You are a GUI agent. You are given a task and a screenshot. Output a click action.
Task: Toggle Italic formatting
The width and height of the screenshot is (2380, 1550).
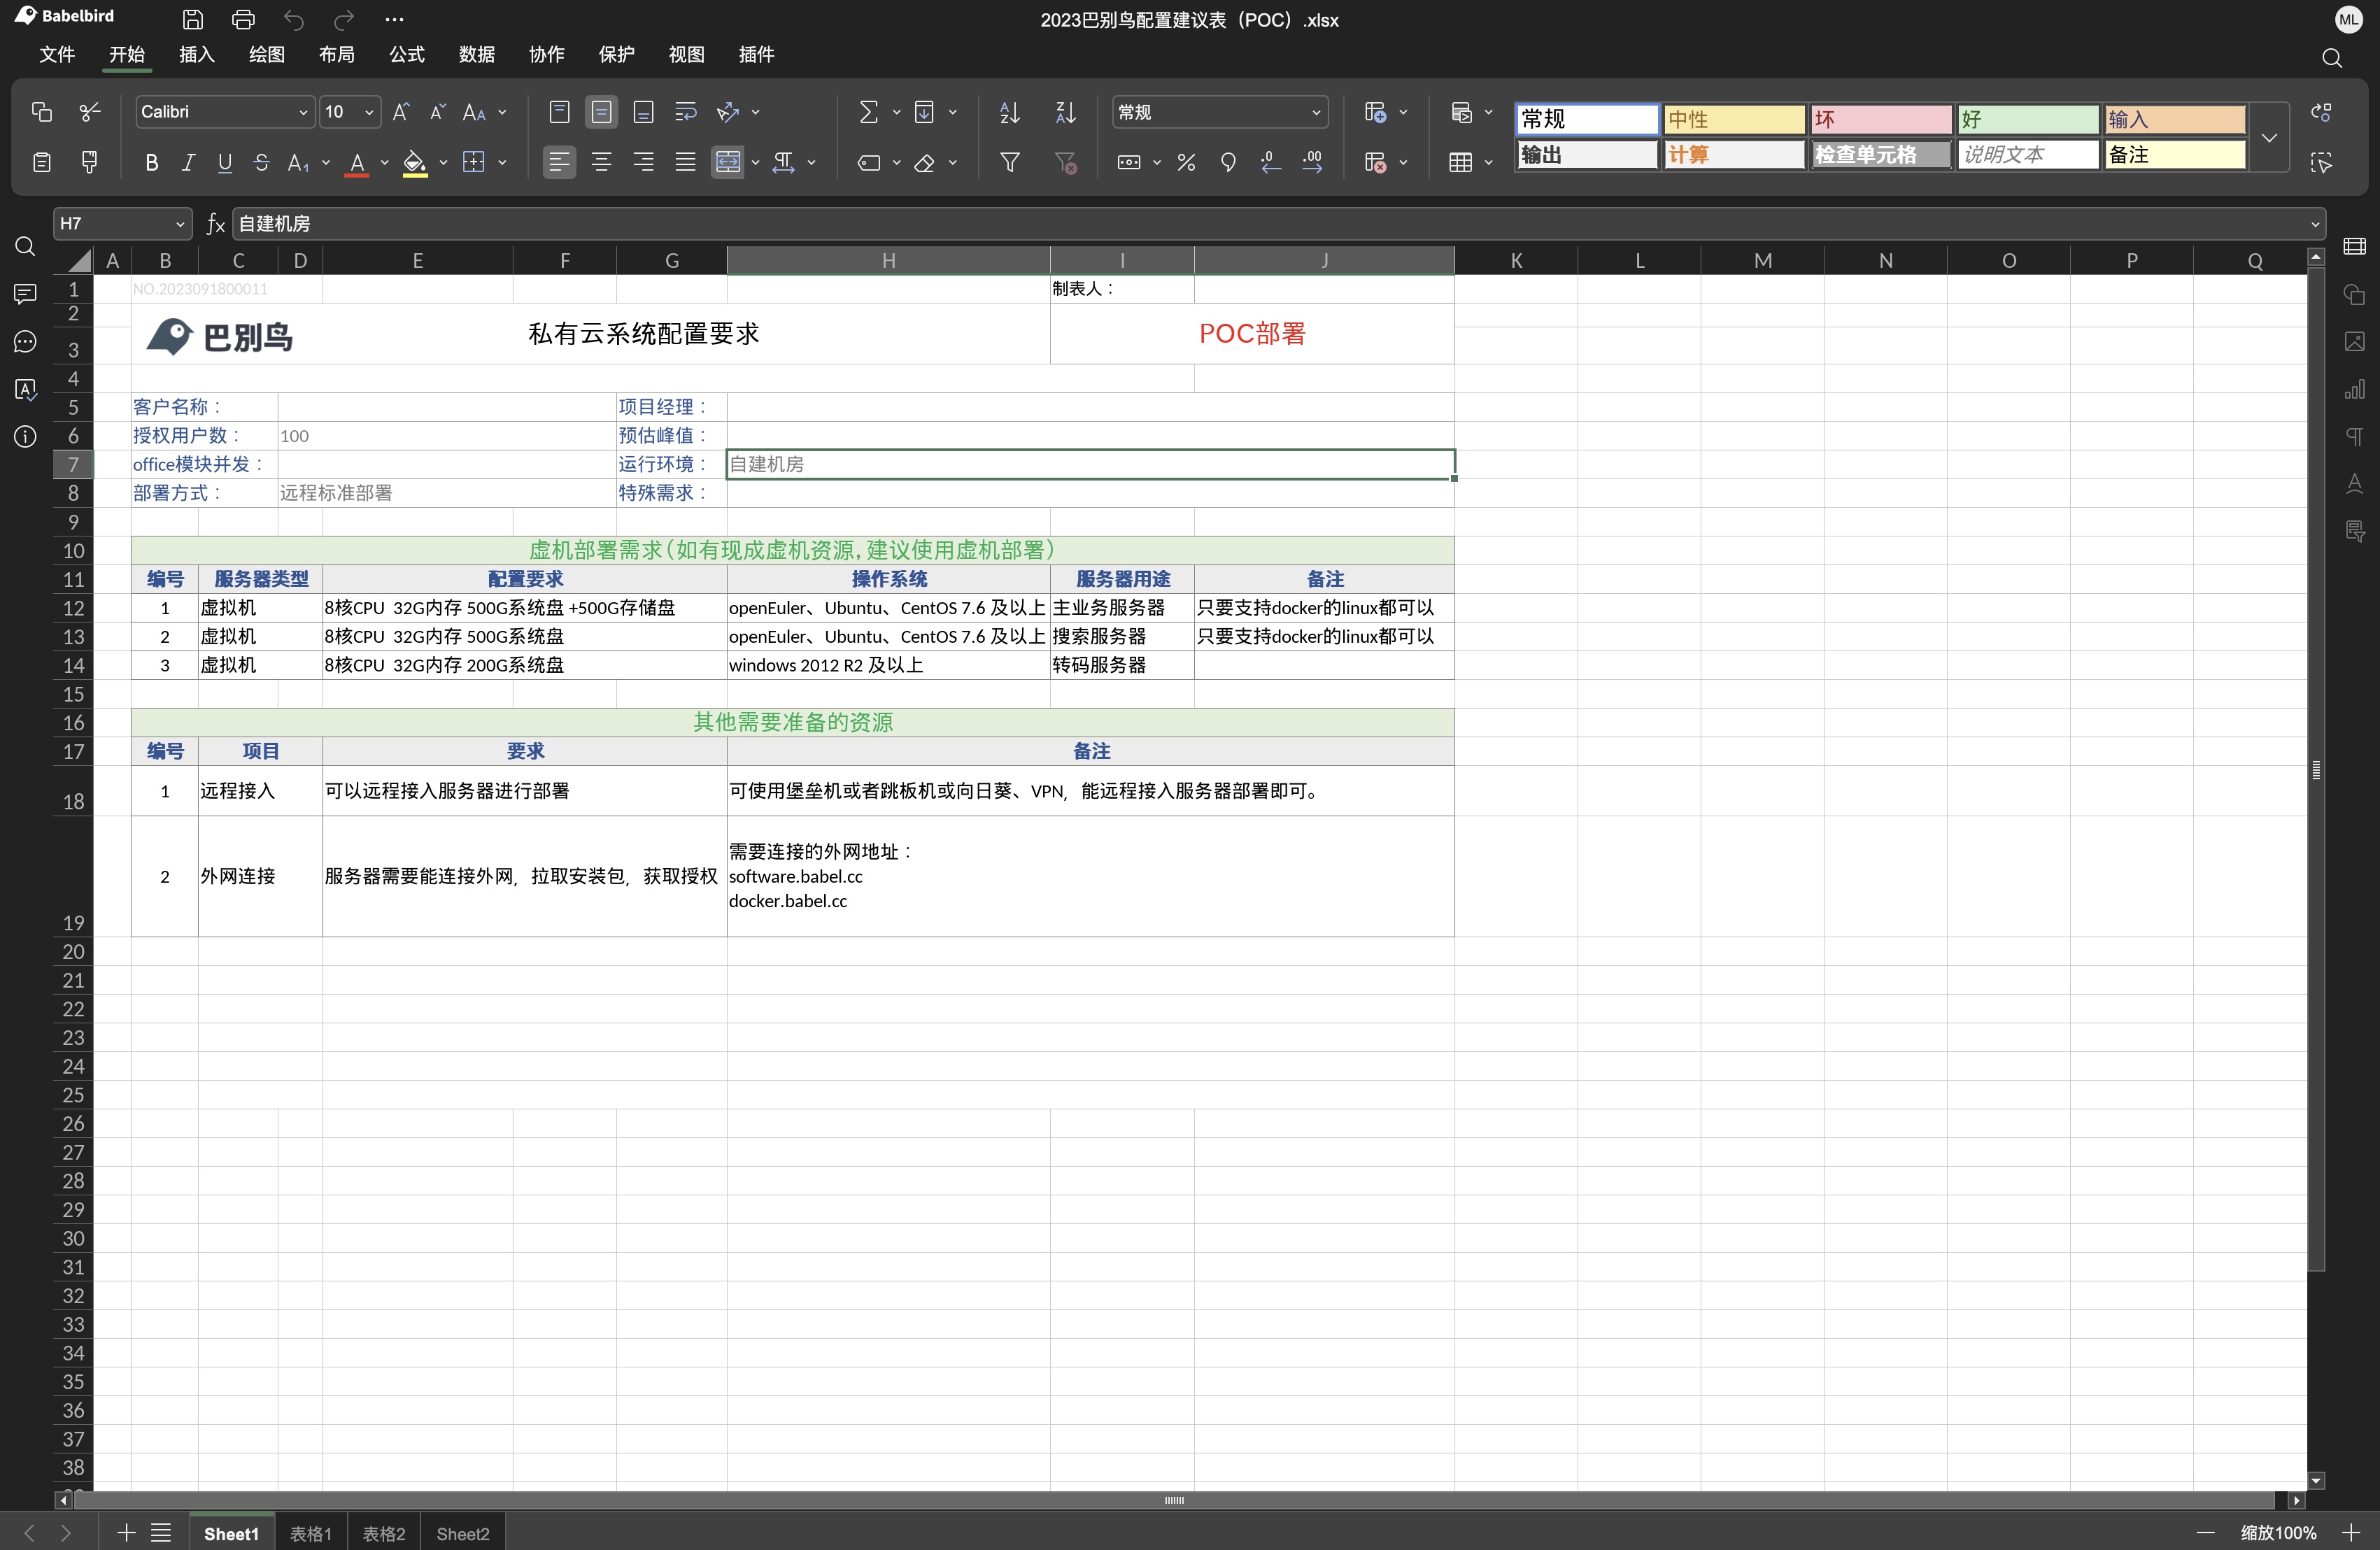click(188, 162)
